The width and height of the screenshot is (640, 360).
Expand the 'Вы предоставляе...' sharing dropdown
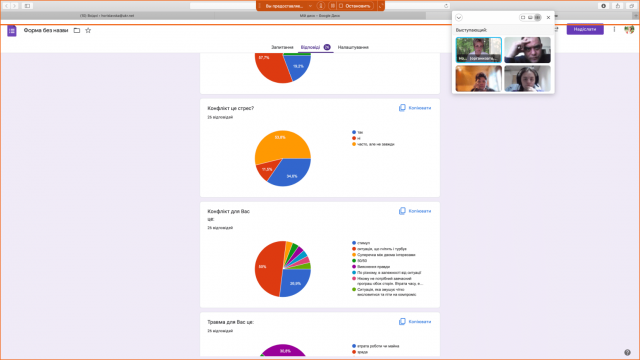pyautogui.click(x=310, y=6)
